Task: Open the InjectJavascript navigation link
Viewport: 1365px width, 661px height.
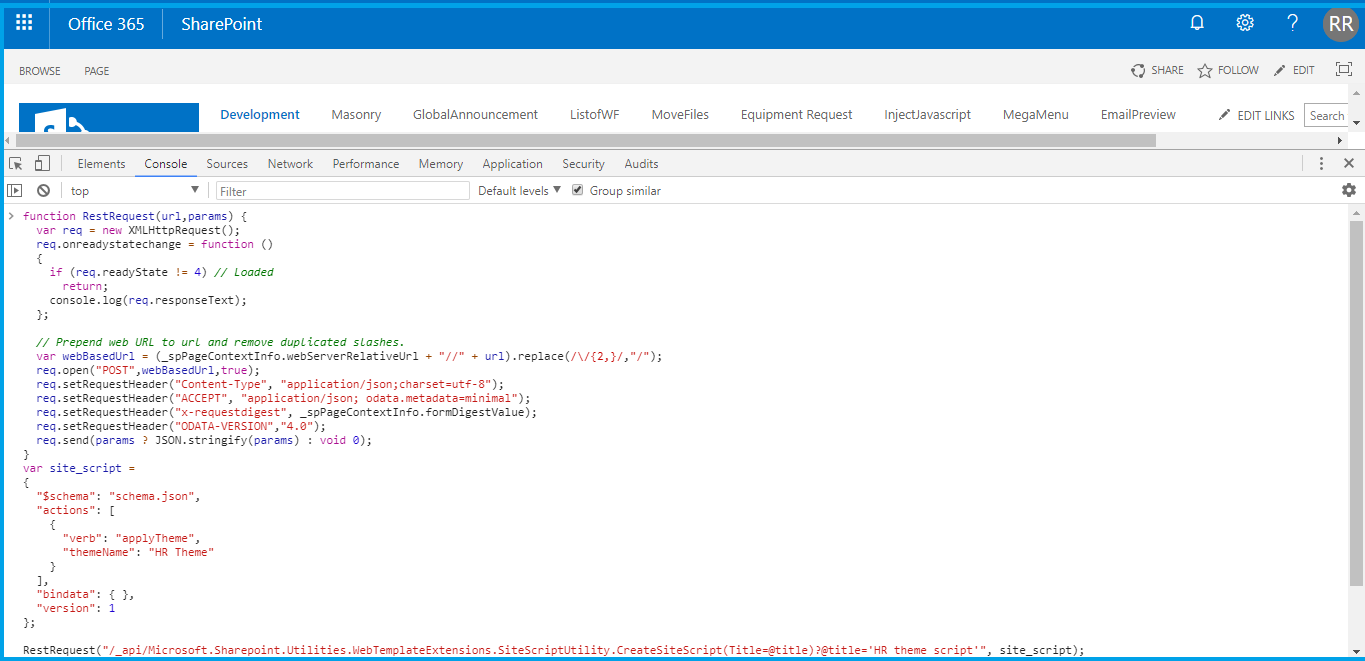Action: pyautogui.click(x=928, y=115)
